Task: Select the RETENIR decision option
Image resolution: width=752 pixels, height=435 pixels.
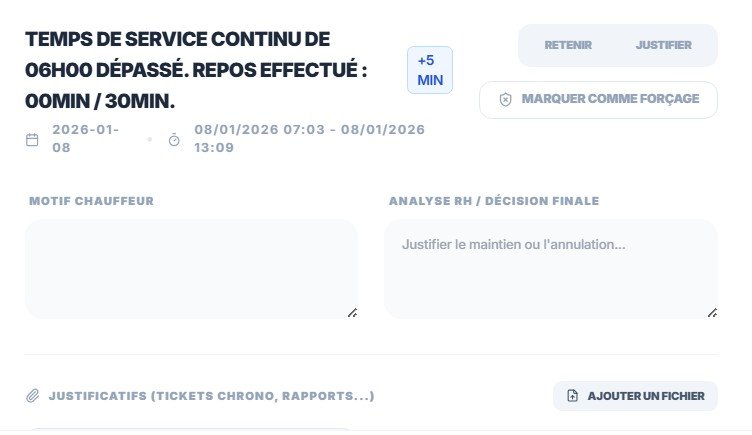Action: click(568, 45)
